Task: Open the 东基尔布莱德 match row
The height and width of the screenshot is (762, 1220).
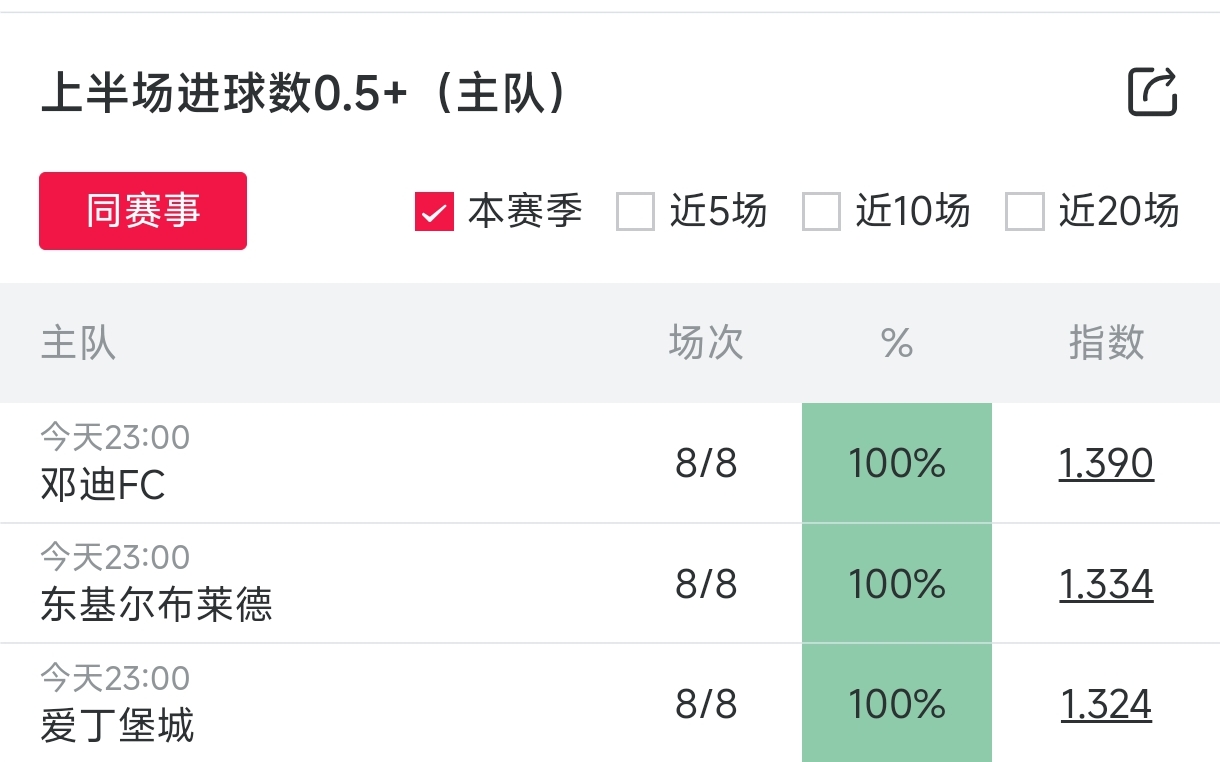Action: (x=156, y=605)
